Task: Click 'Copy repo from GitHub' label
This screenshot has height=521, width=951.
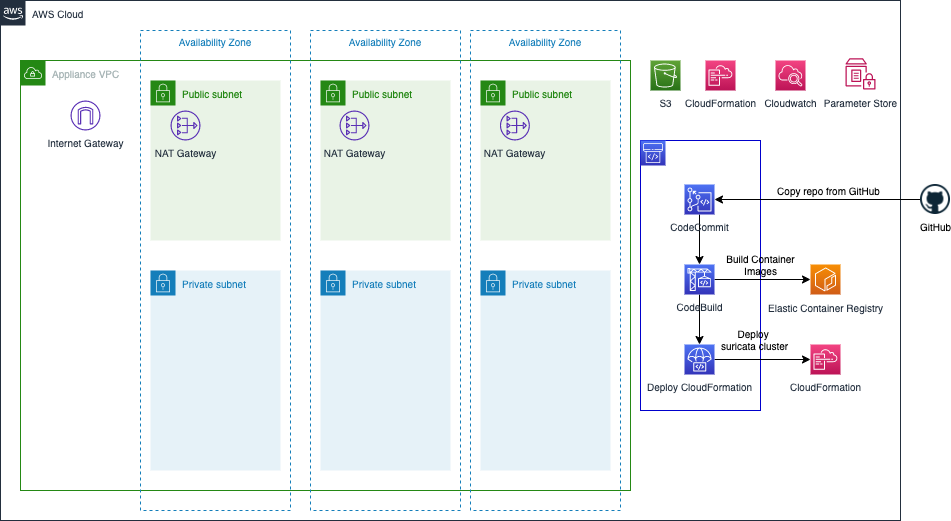Action: coord(828,191)
